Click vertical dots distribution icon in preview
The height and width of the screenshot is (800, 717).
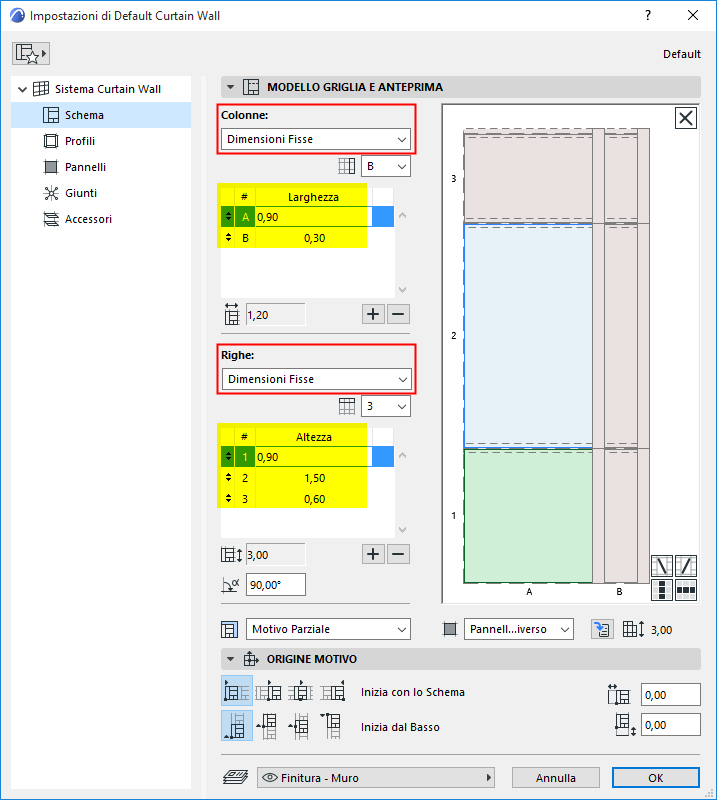pyautogui.click(x=662, y=590)
